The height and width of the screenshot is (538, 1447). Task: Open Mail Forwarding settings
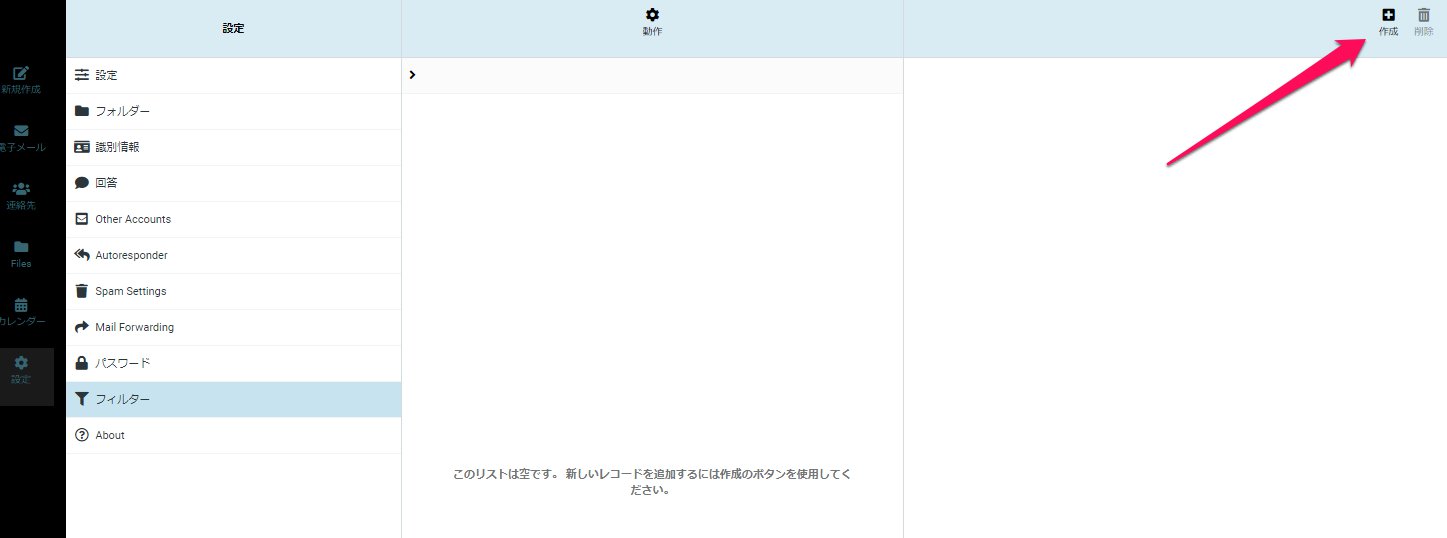tap(233, 327)
